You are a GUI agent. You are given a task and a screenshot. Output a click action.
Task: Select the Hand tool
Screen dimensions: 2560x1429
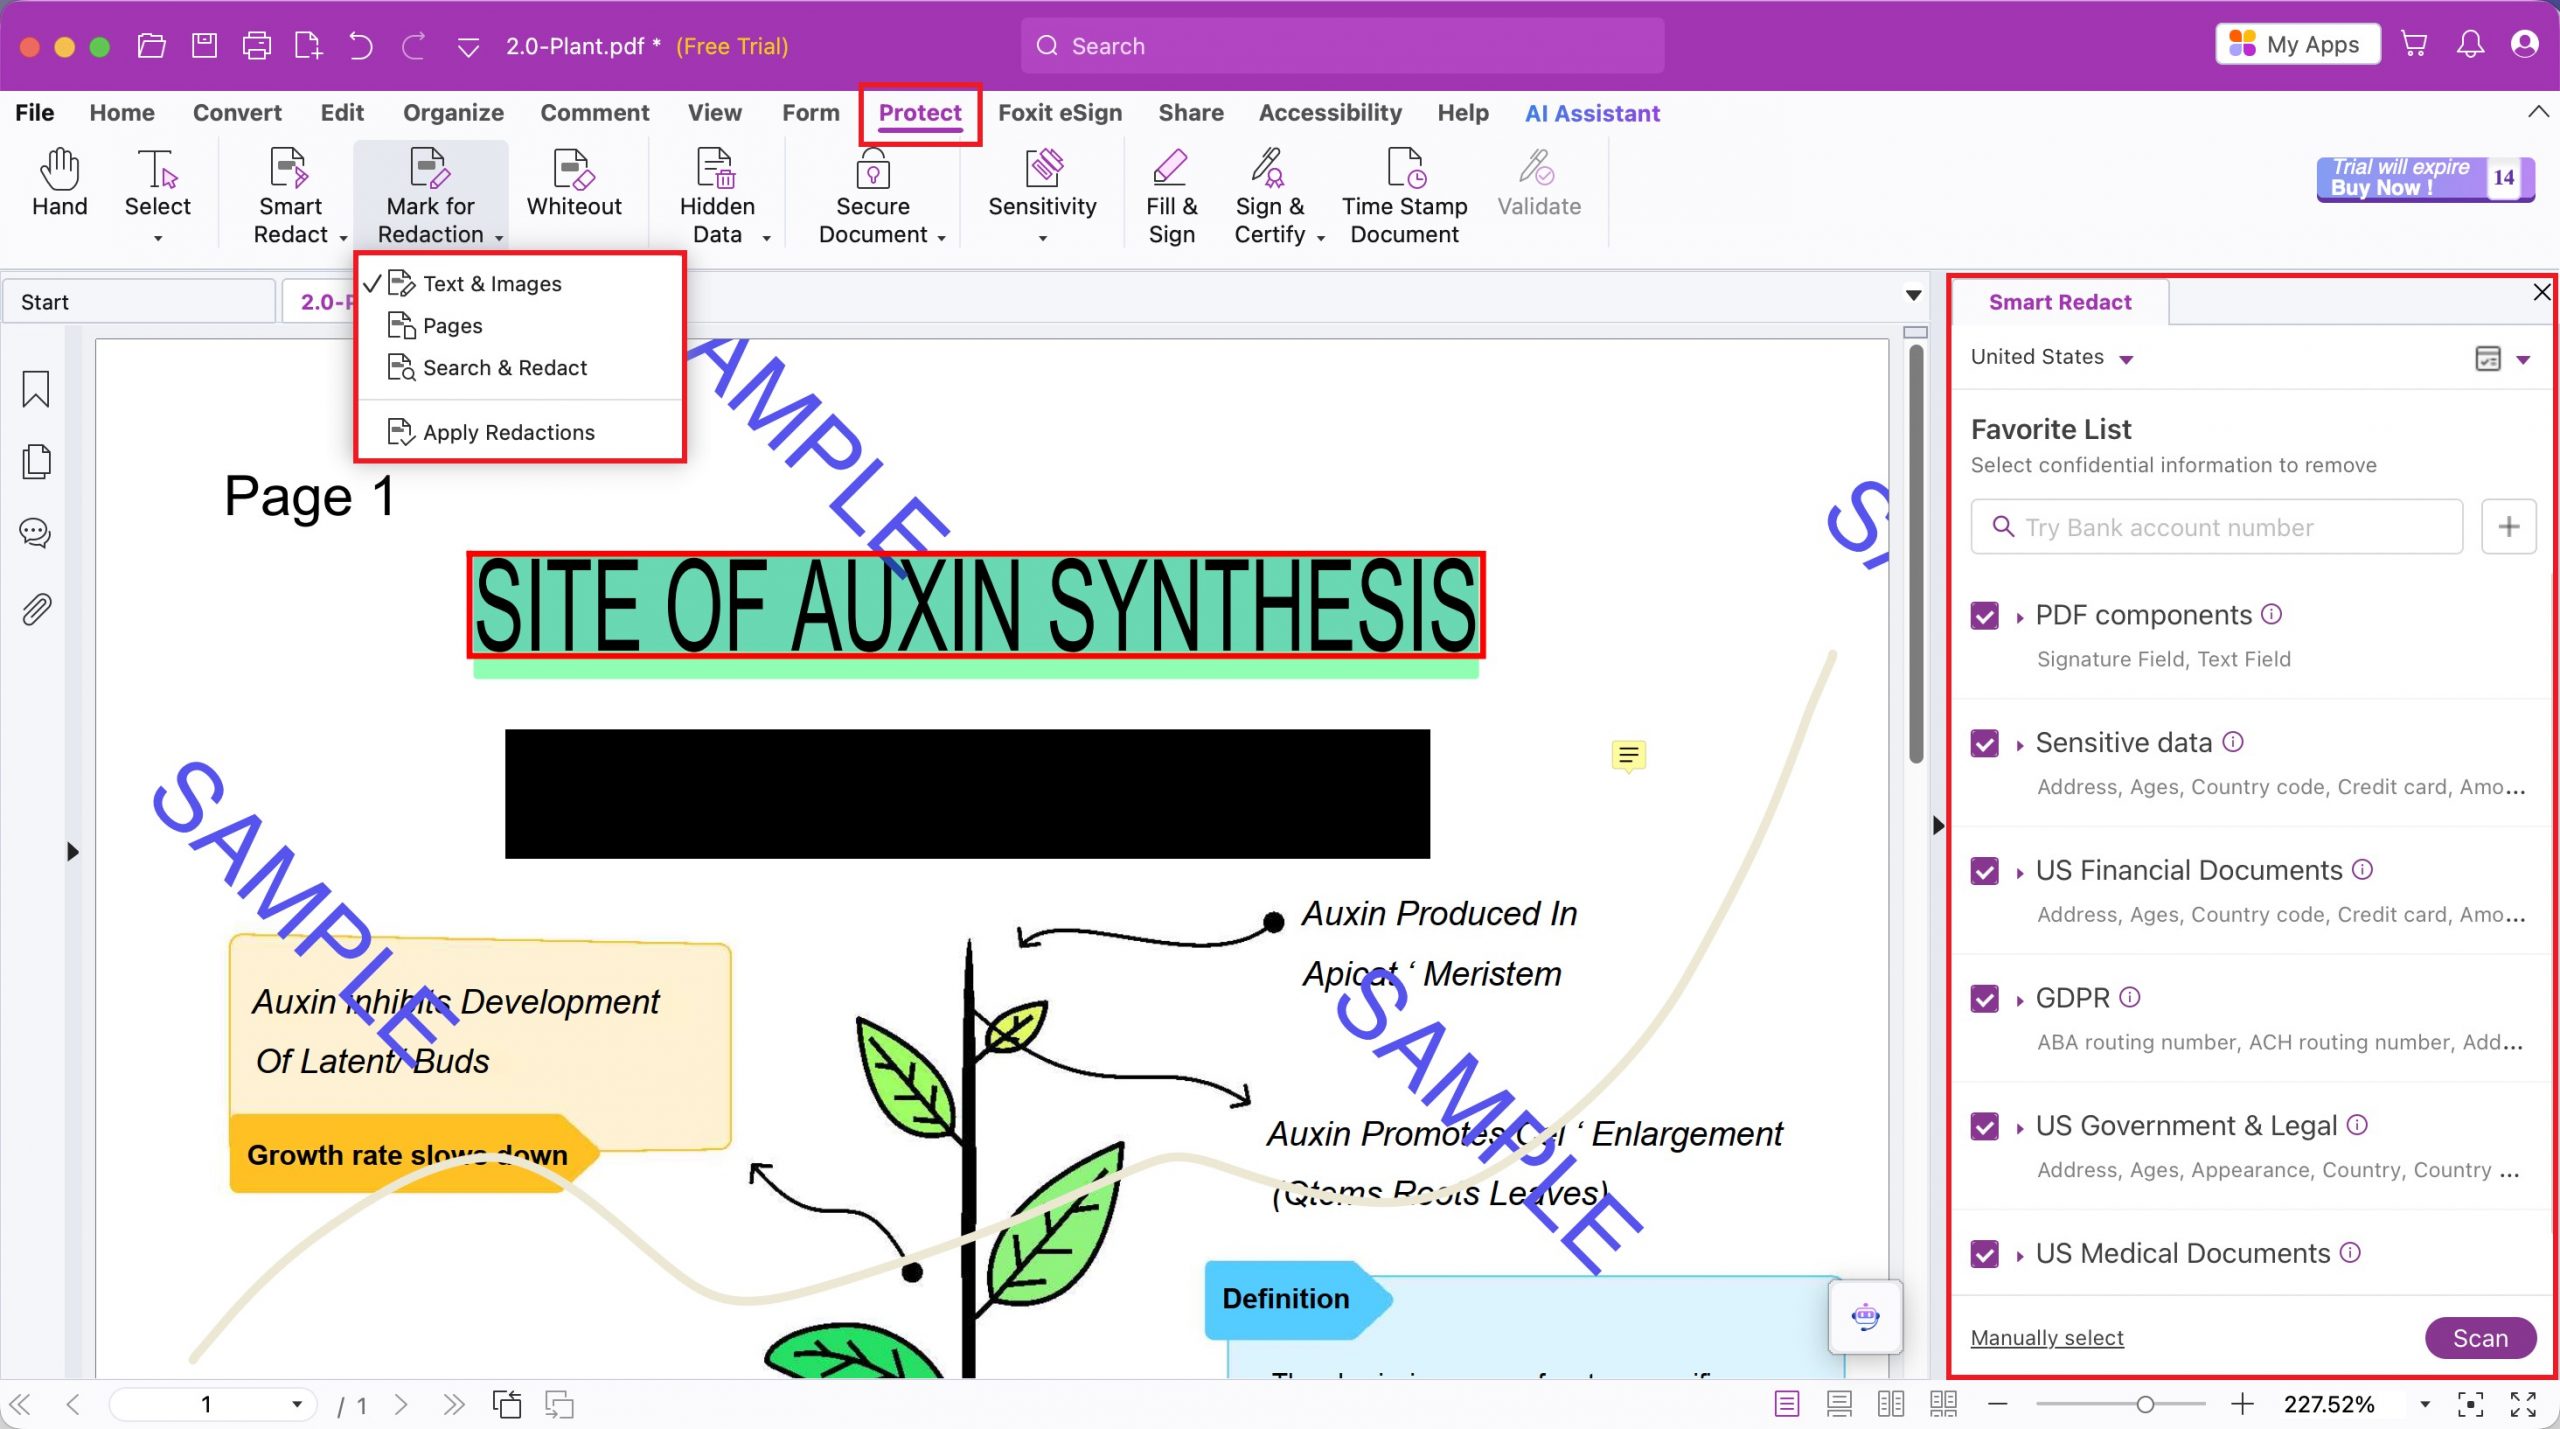[59, 185]
